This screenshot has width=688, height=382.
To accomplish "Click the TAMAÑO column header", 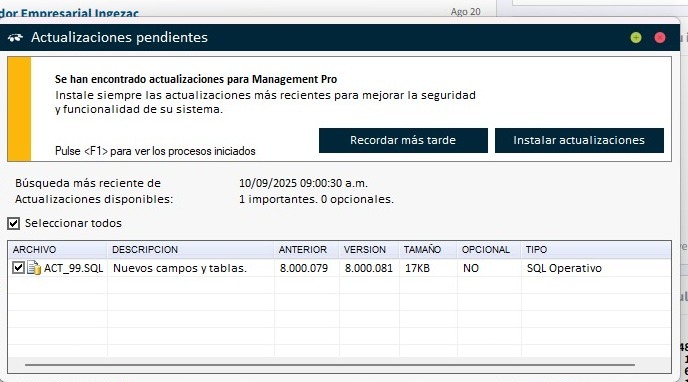I will coord(428,250).
